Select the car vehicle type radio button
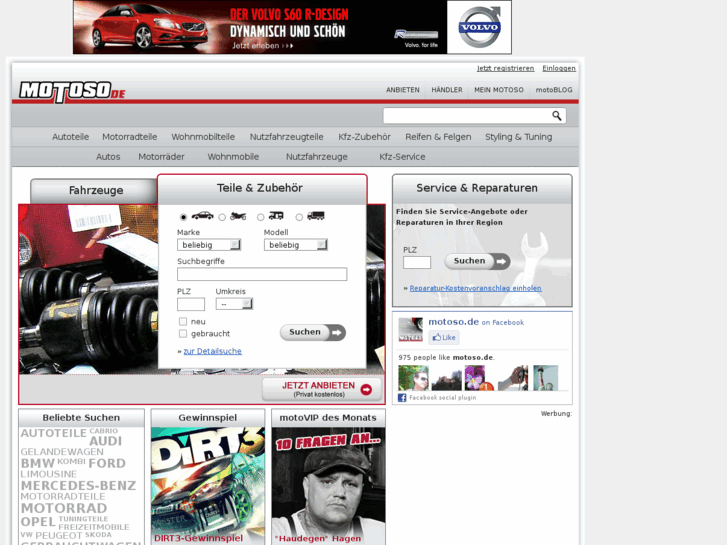This screenshot has height=545, width=727. pyautogui.click(x=183, y=217)
